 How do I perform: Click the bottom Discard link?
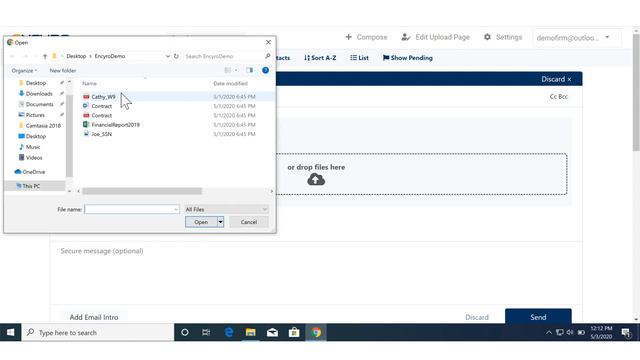click(477, 317)
